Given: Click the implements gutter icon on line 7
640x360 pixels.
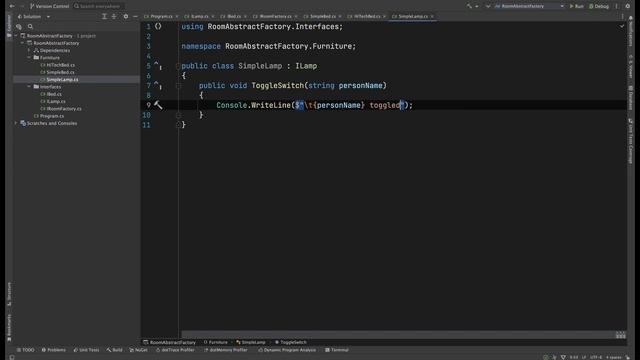Looking at the screenshot, I should pyautogui.click(x=157, y=85).
